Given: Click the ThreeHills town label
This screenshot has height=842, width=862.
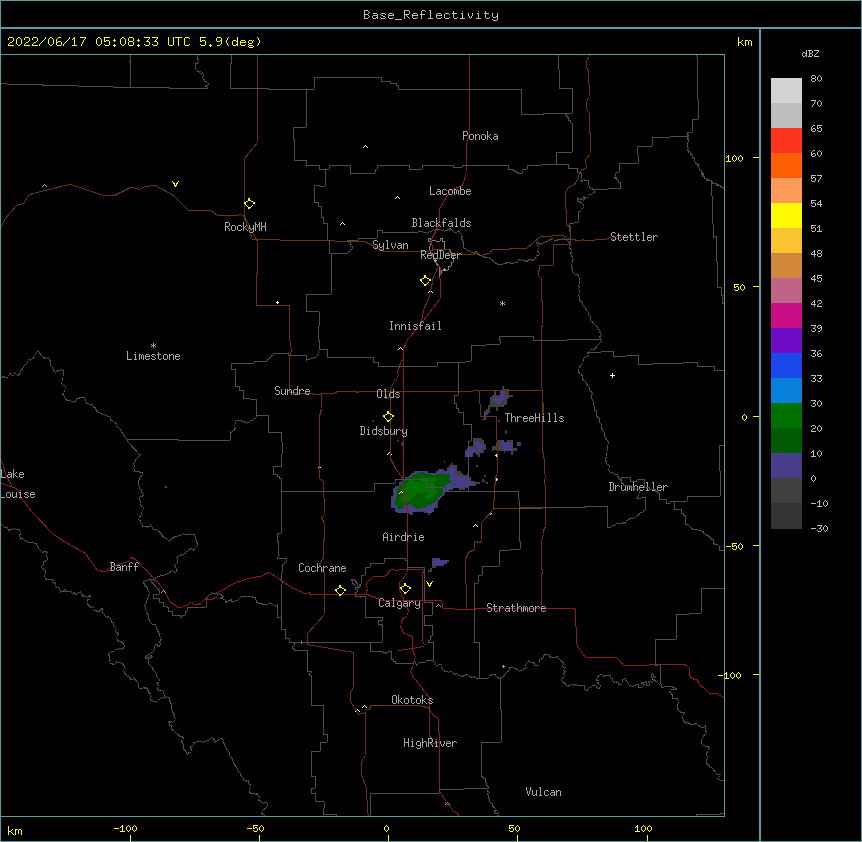Looking at the screenshot, I should tap(534, 418).
